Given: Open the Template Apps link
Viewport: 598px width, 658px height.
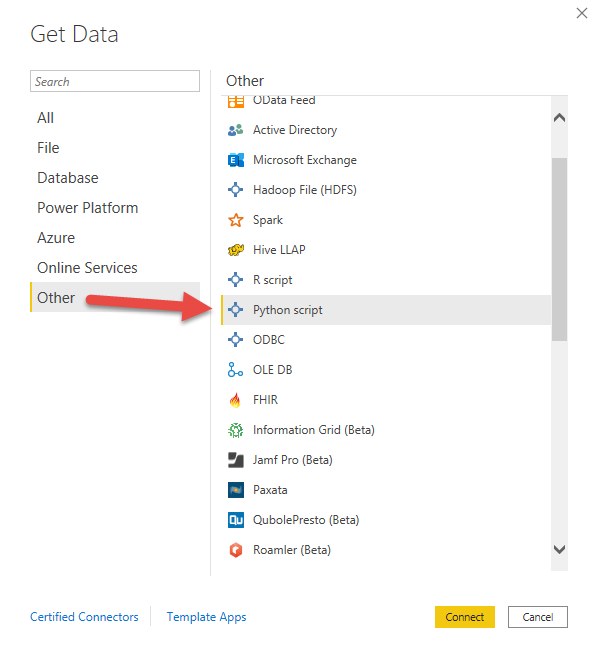Looking at the screenshot, I should [206, 617].
